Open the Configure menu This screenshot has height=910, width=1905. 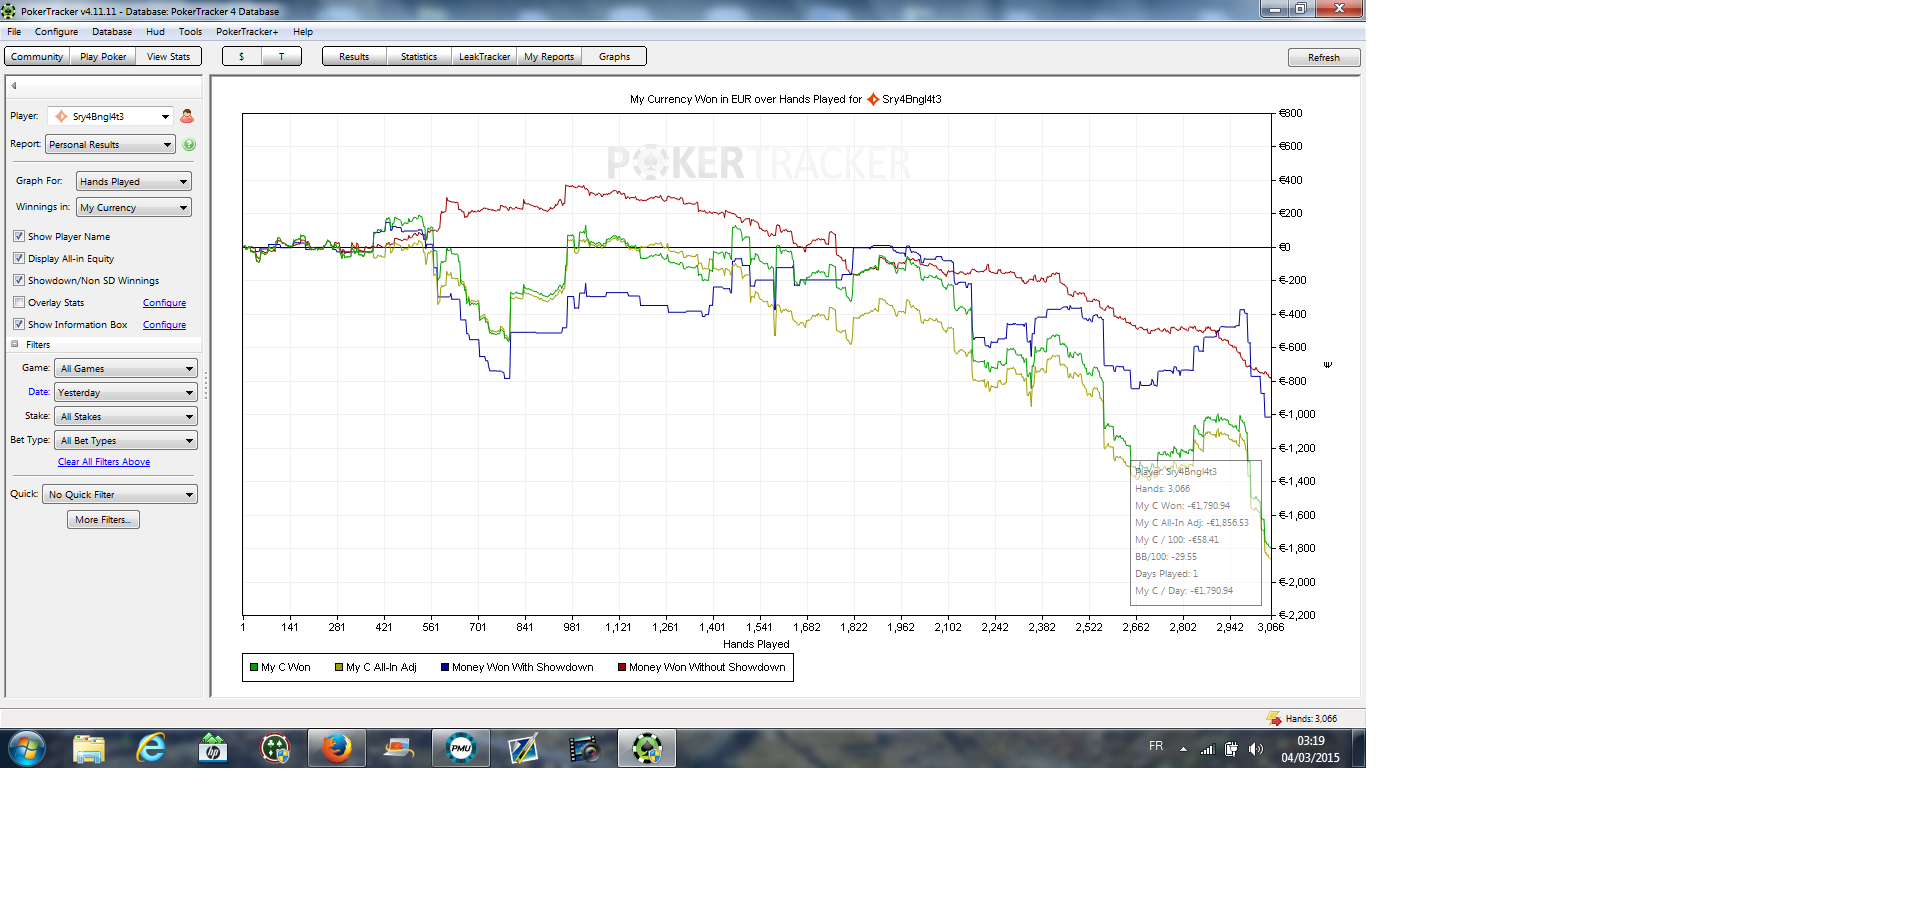coord(56,32)
